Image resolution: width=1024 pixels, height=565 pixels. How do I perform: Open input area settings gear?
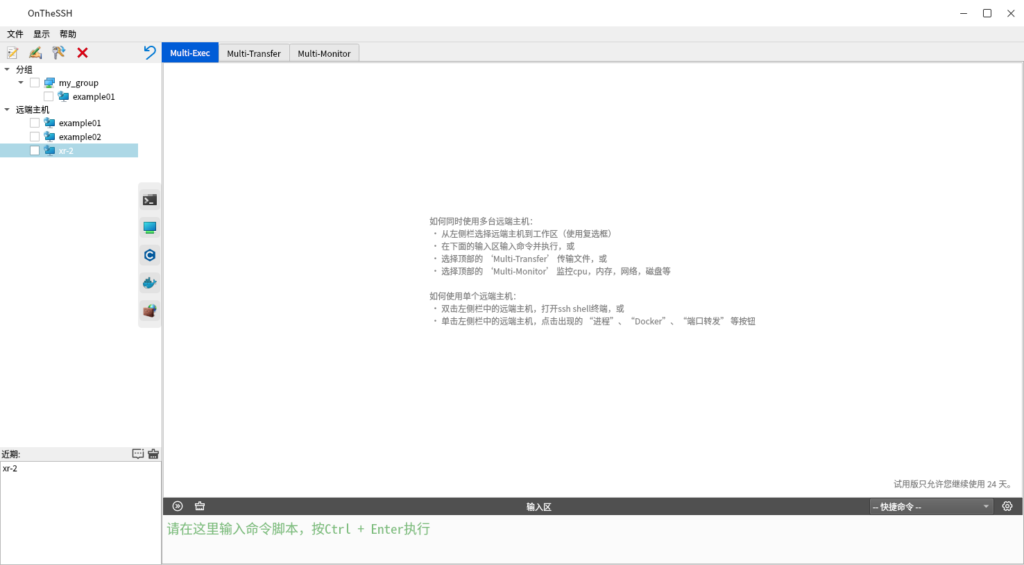[1007, 506]
